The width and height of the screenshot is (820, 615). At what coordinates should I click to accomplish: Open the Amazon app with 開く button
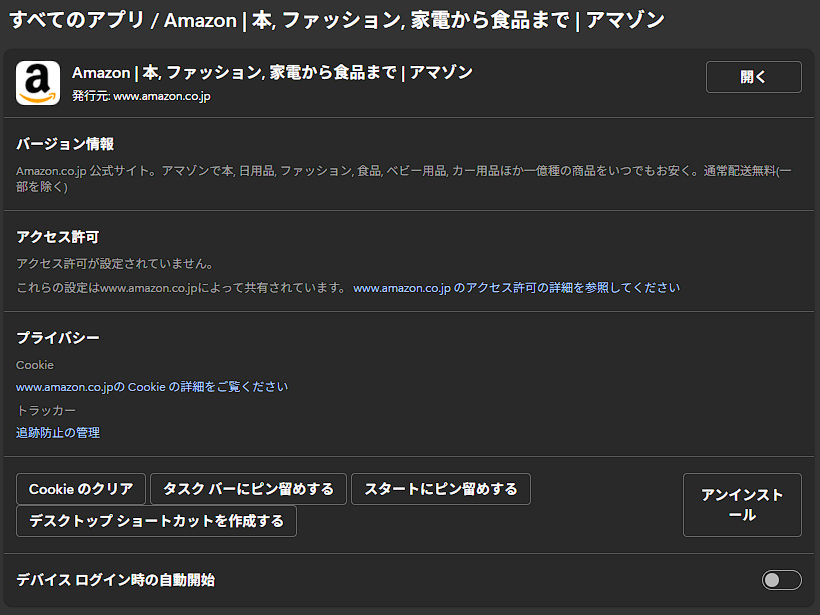pos(753,77)
